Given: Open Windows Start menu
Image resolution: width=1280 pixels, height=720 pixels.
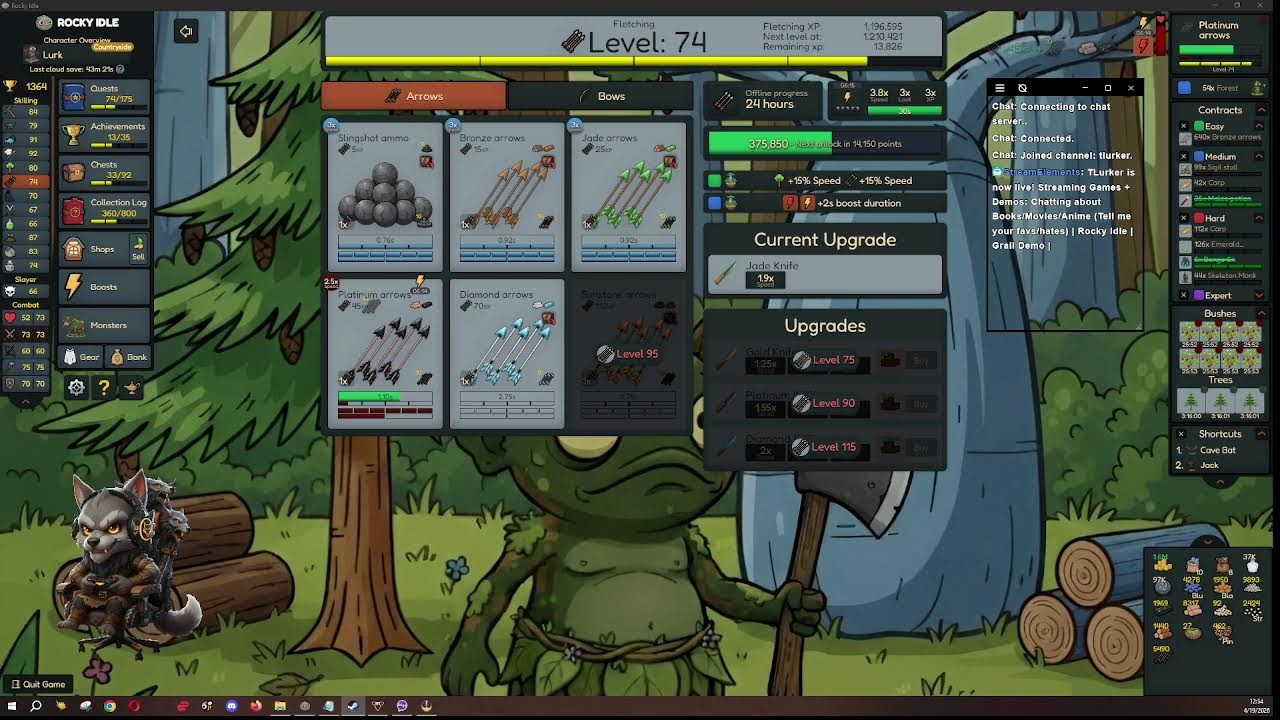Looking at the screenshot, I should 11,706.
